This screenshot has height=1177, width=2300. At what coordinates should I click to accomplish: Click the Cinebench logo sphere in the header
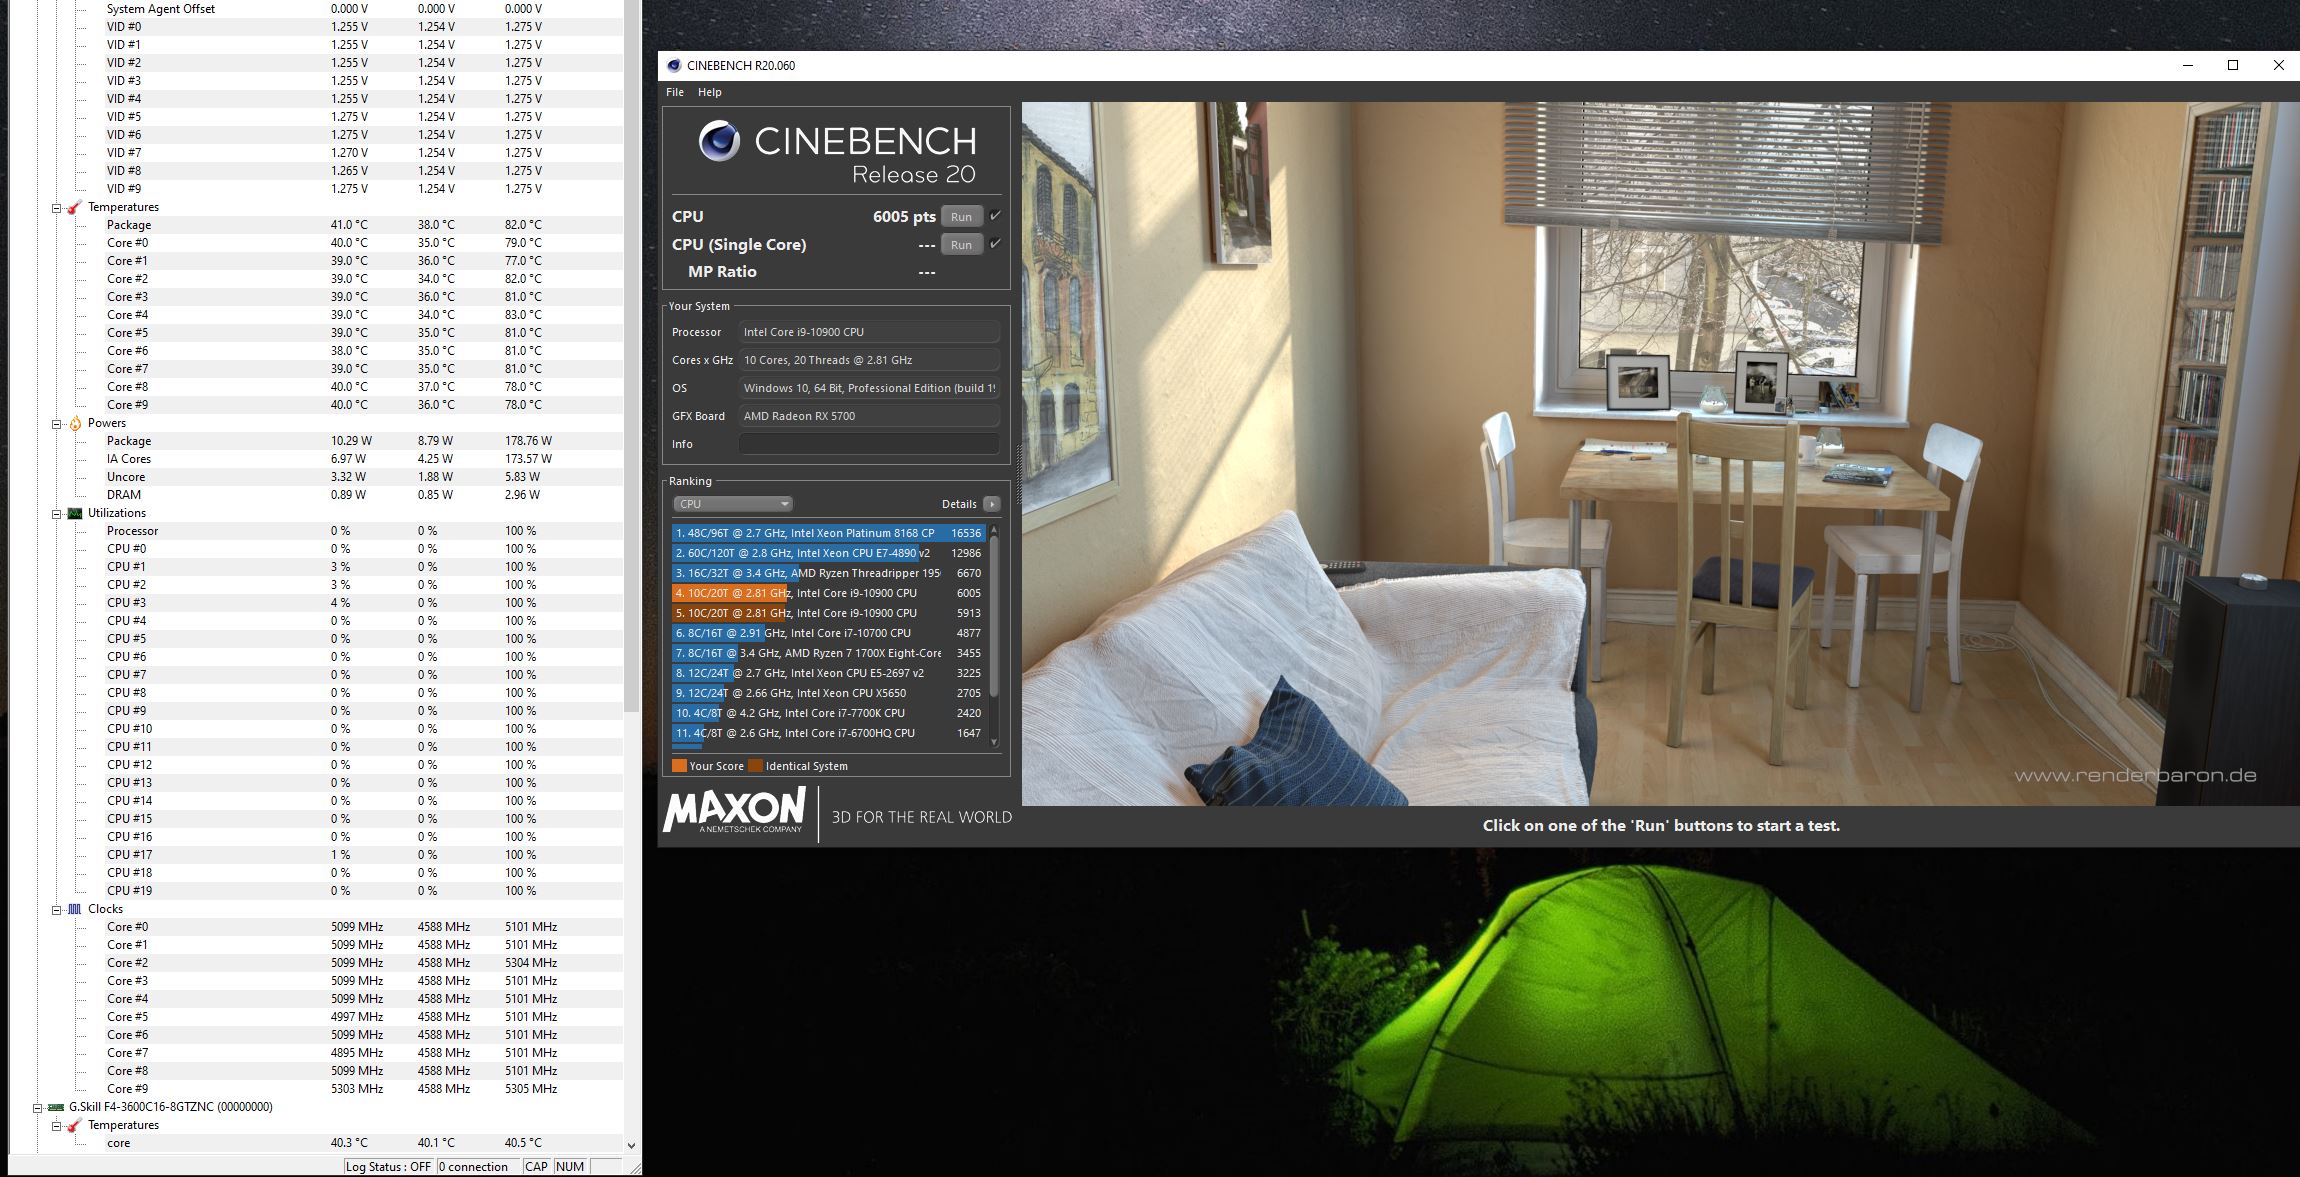tap(719, 141)
